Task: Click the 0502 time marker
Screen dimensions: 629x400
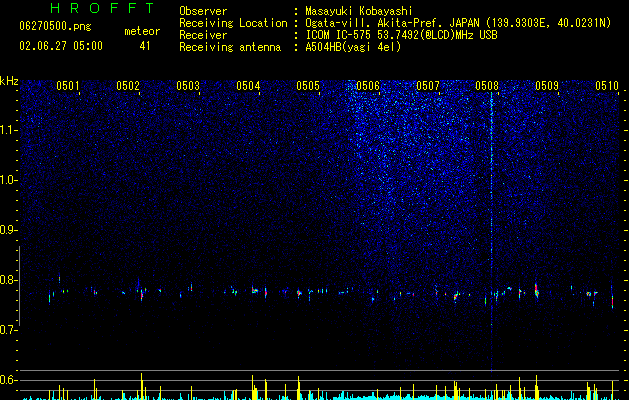Action: click(128, 86)
